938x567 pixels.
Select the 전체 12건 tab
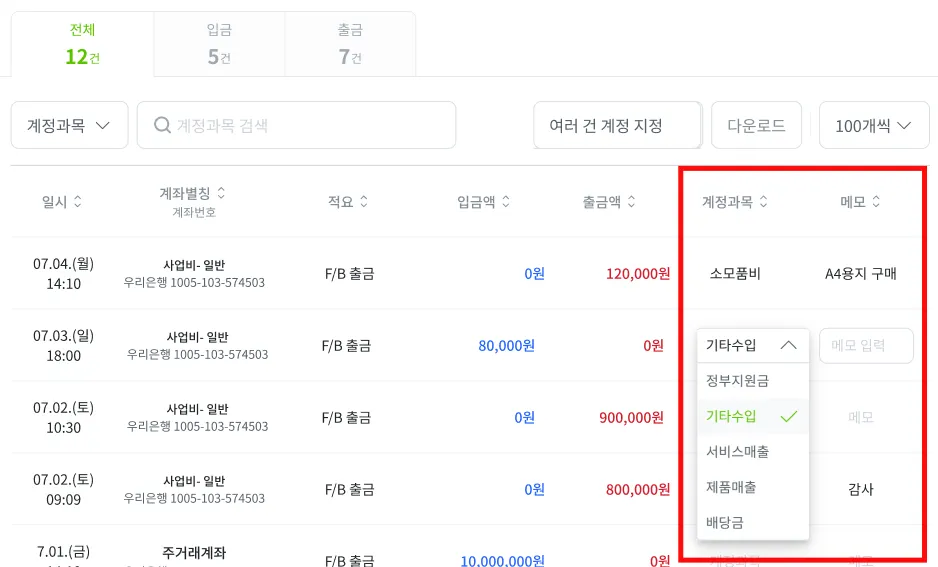[x=83, y=44]
